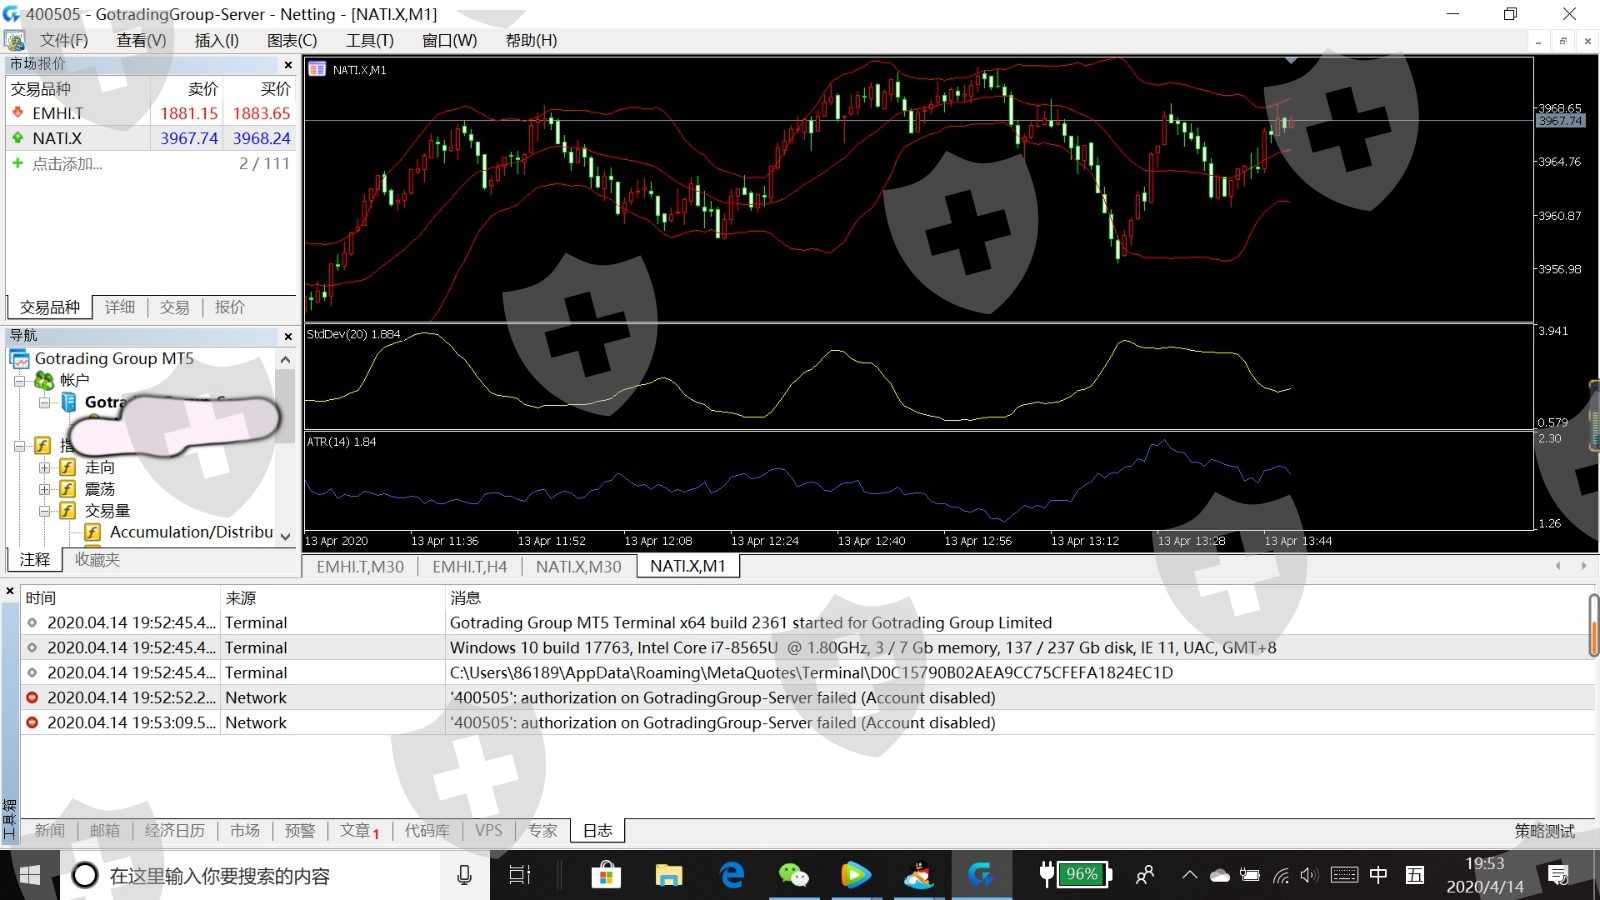Open Microsoft Edge from the taskbar

[732, 875]
